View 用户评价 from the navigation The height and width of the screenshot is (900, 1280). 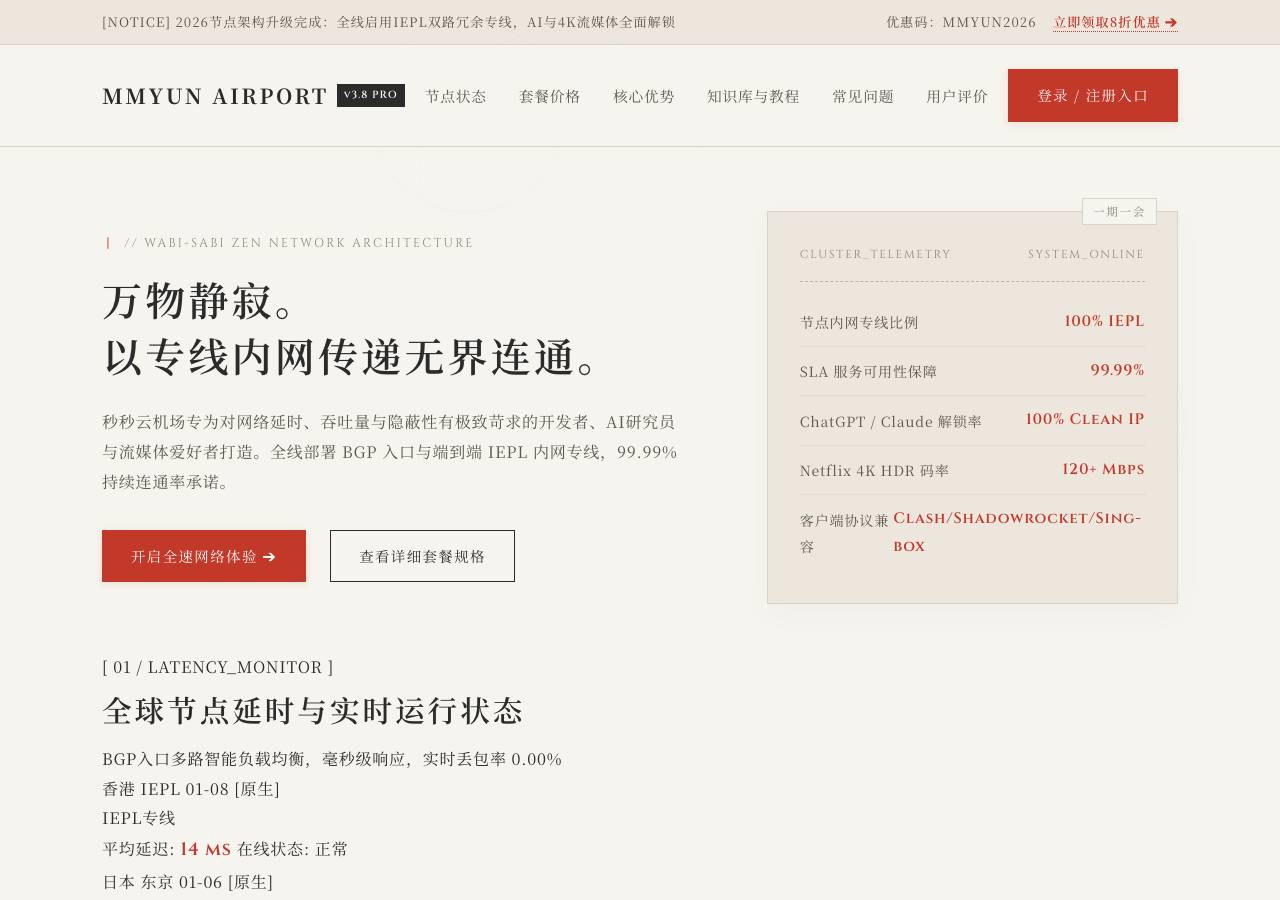click(x=957, y=96)
